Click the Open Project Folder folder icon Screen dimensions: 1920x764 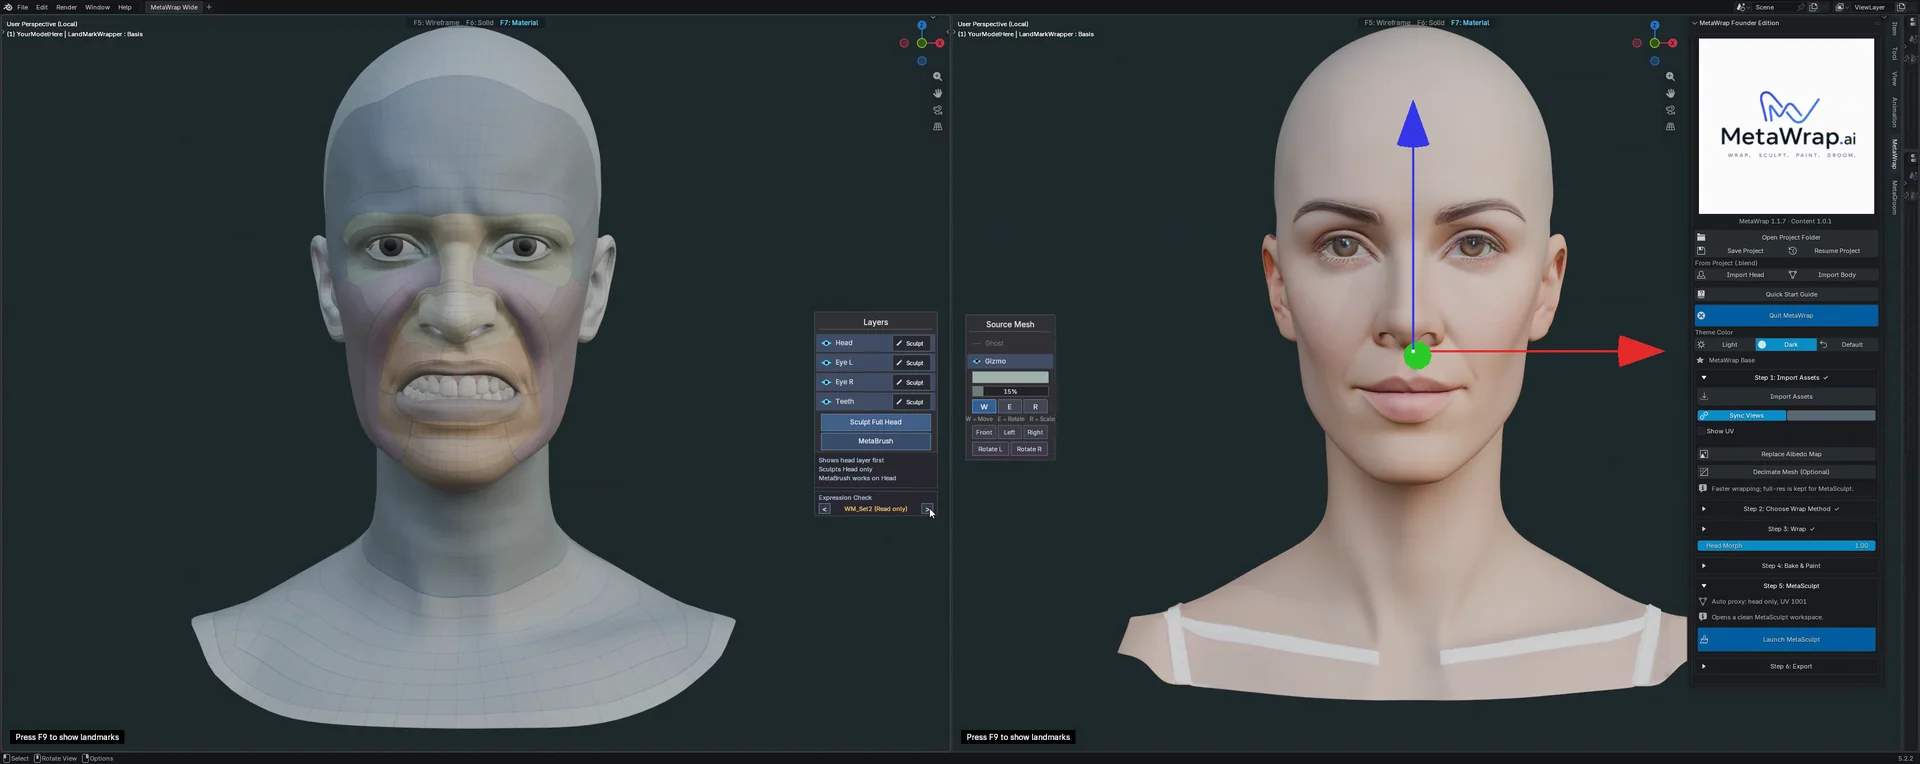pyautogui.click(x=1701, y=237)
